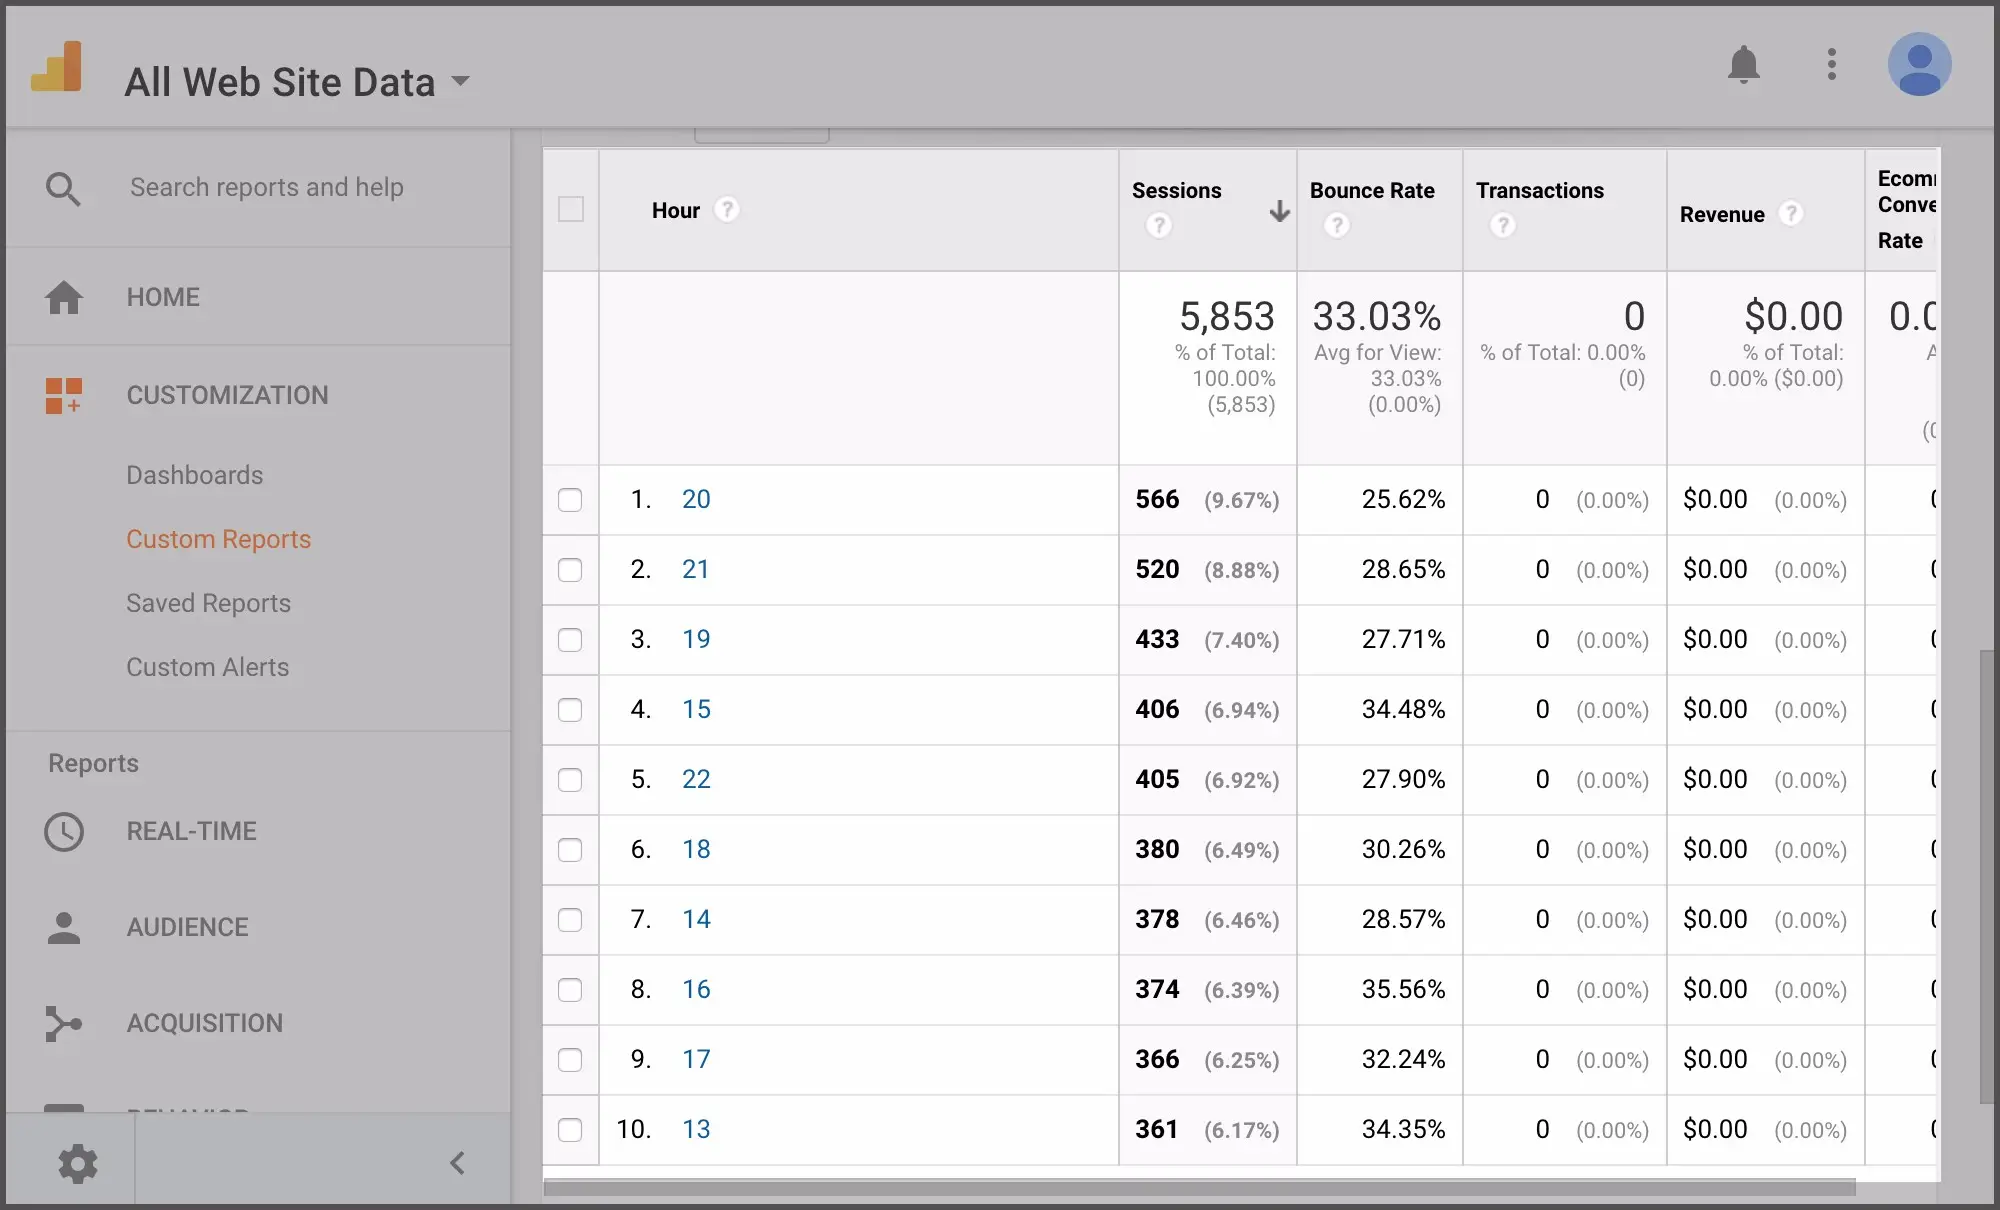2000x1210 pixels.
Task: Click the Audience person icon
Action: (x=63, y=927)
